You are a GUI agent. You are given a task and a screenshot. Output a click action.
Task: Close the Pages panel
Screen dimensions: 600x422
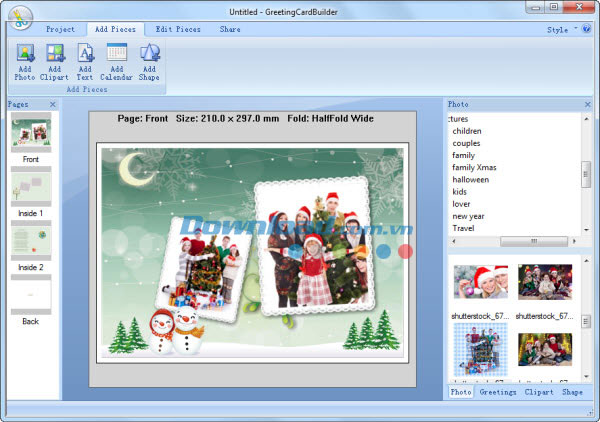[x=53, y=104]
